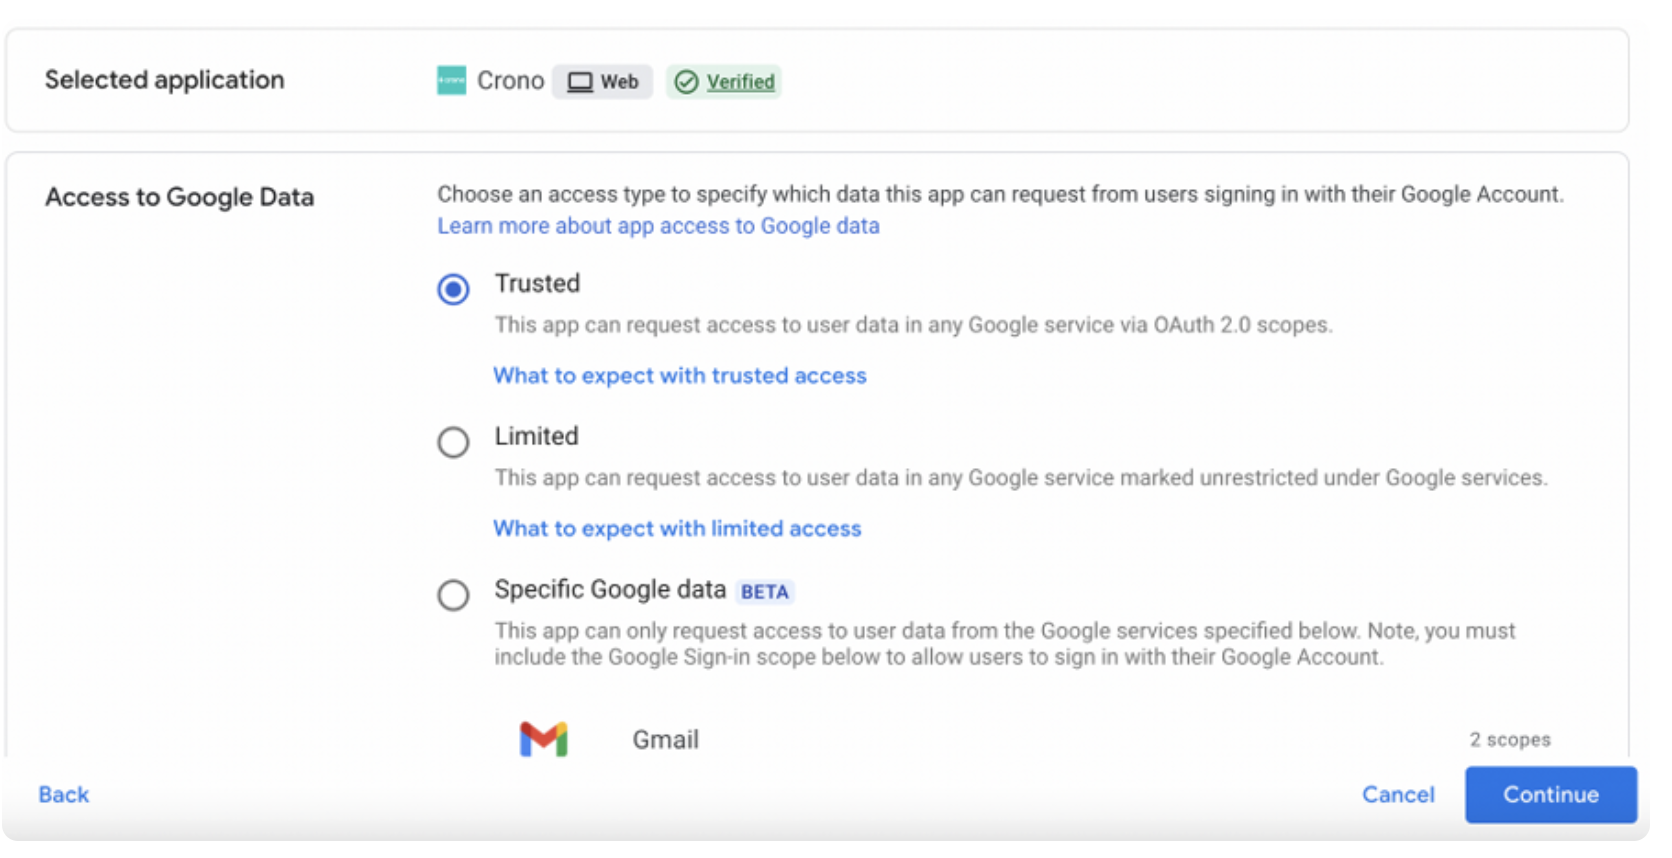Click the Gmail logo icon
Screen dimensions: 1672x858
543,739
